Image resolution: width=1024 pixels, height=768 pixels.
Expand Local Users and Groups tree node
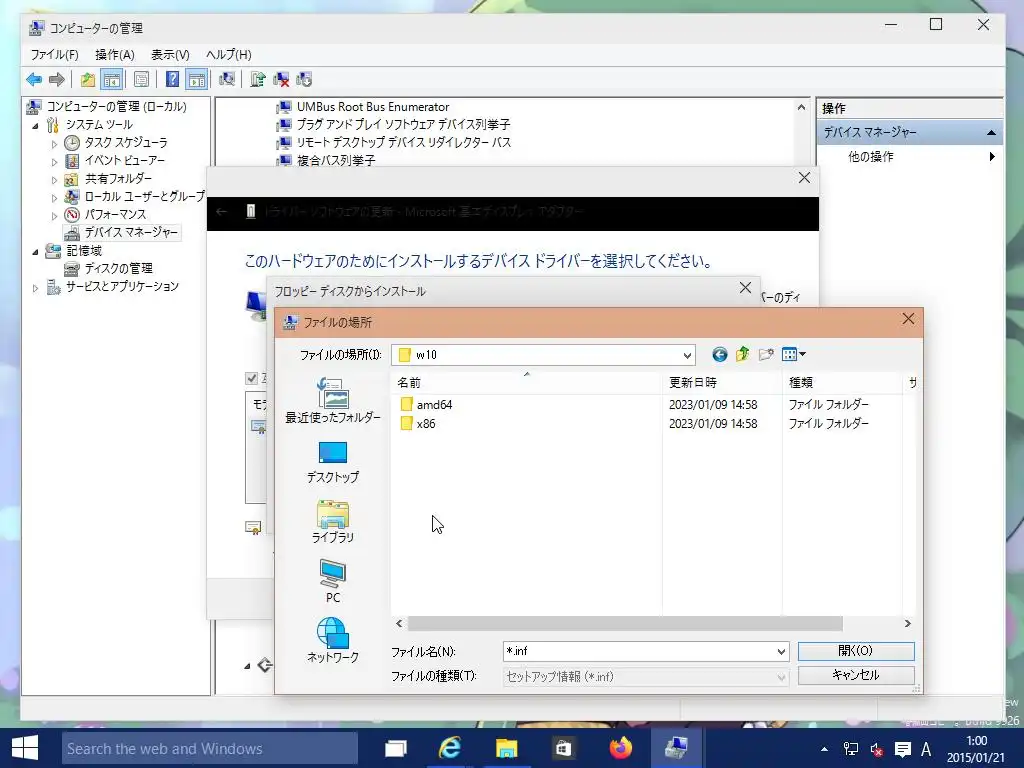pyautogui.click(x=54, y=197)
